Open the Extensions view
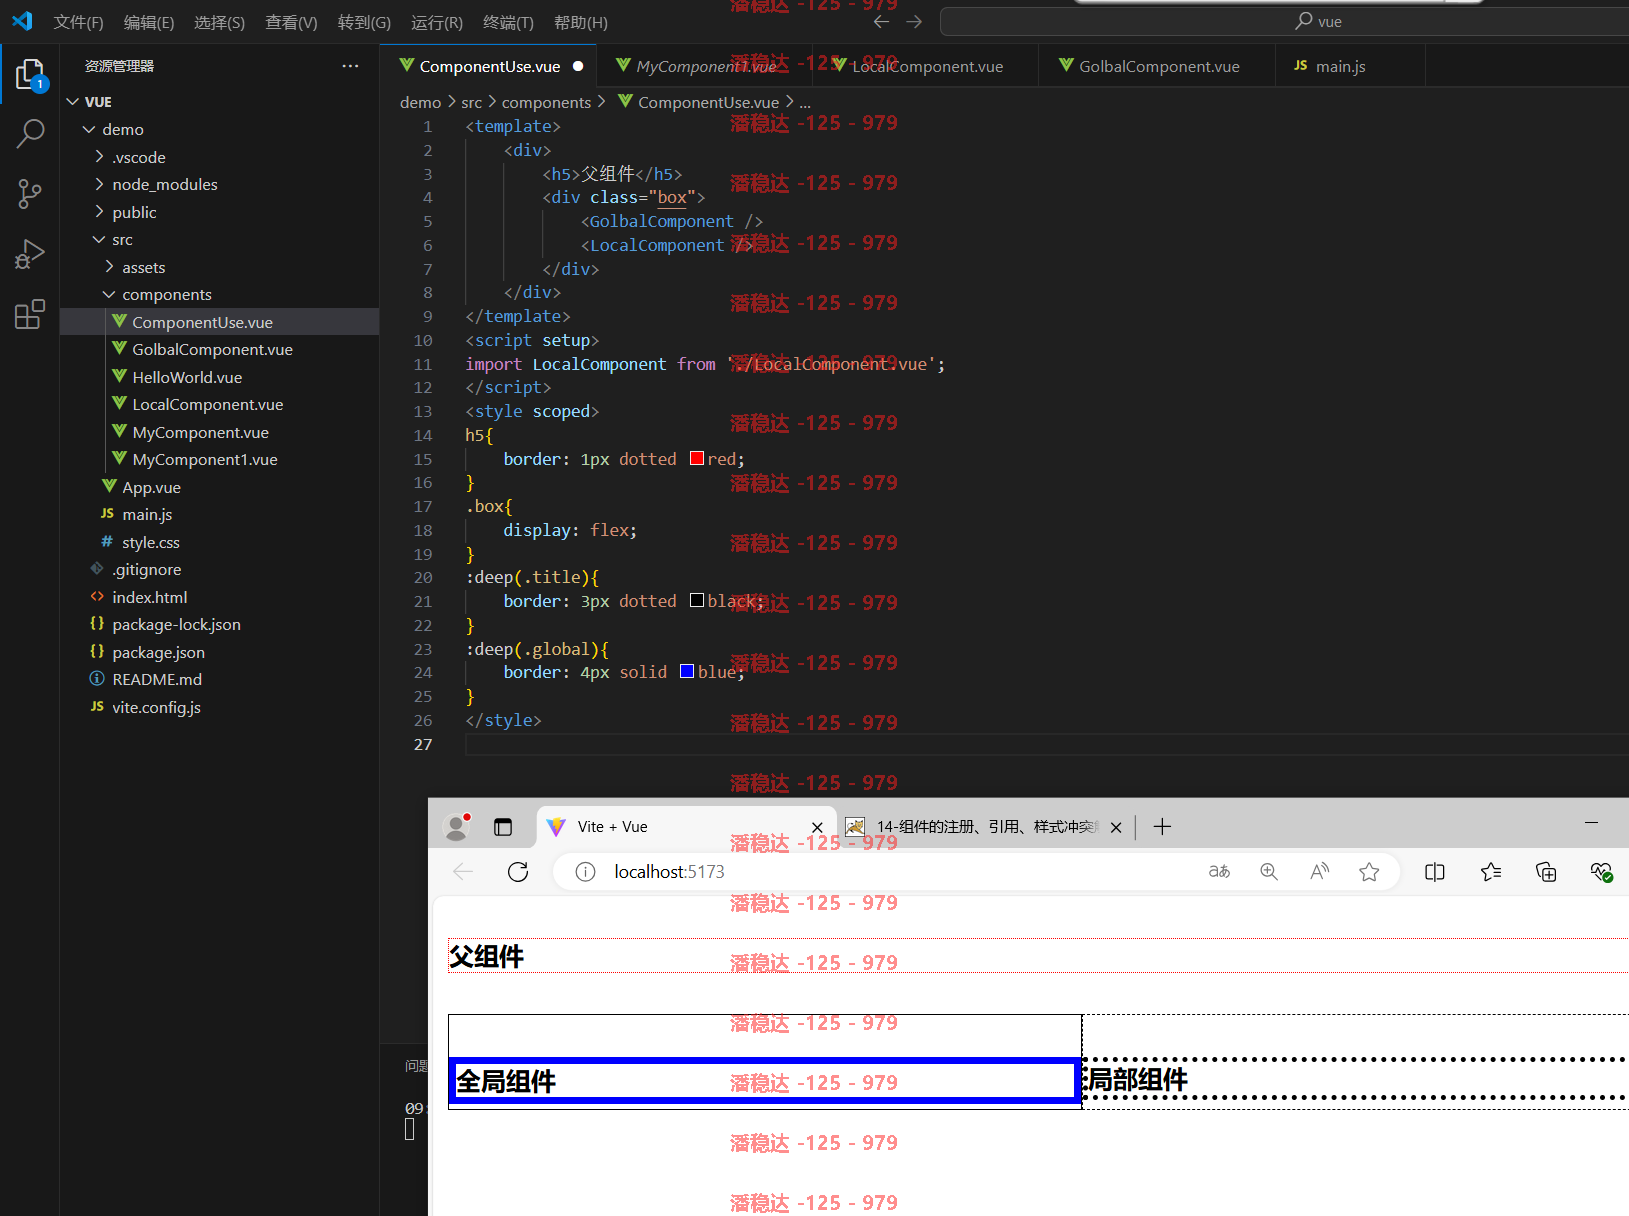Image resolution: width=1629 pixels, height=1216 pixels. click(x=30, y=314)
